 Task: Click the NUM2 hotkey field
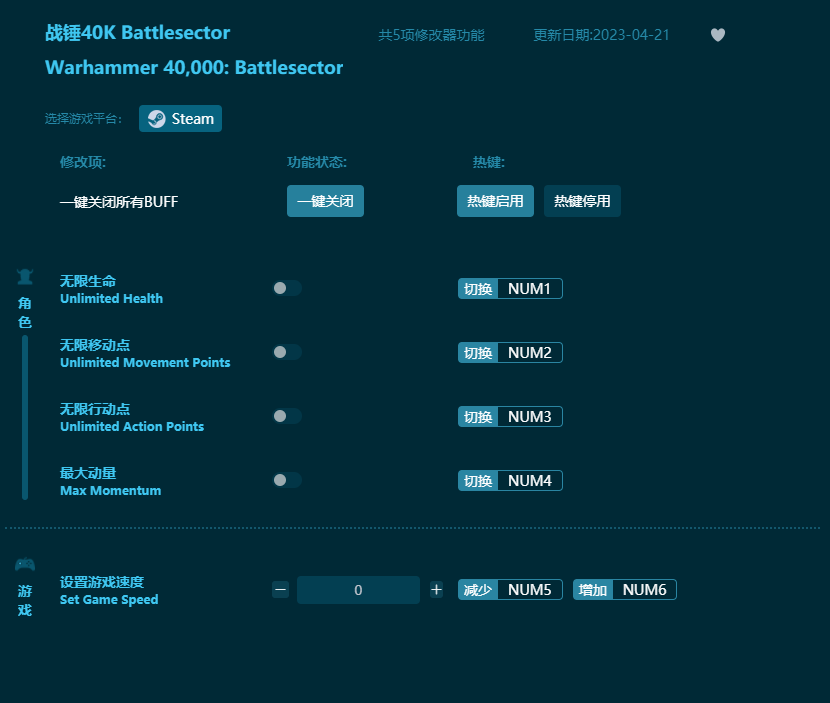[530, 353]
